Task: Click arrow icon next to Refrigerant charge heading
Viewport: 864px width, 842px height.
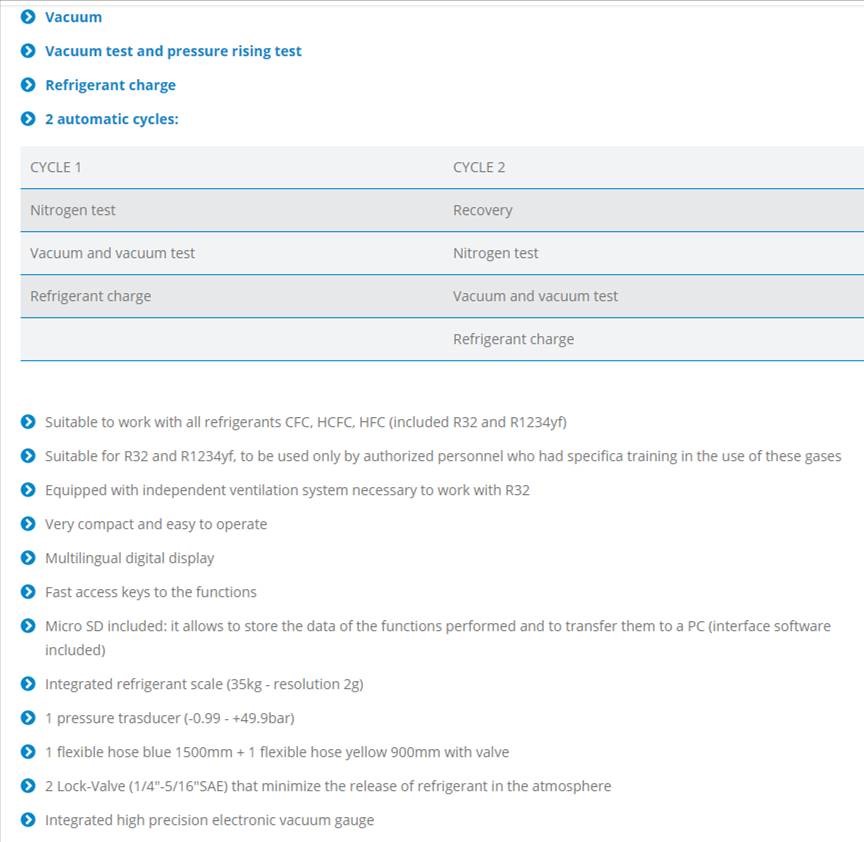Action: (28, 85)
